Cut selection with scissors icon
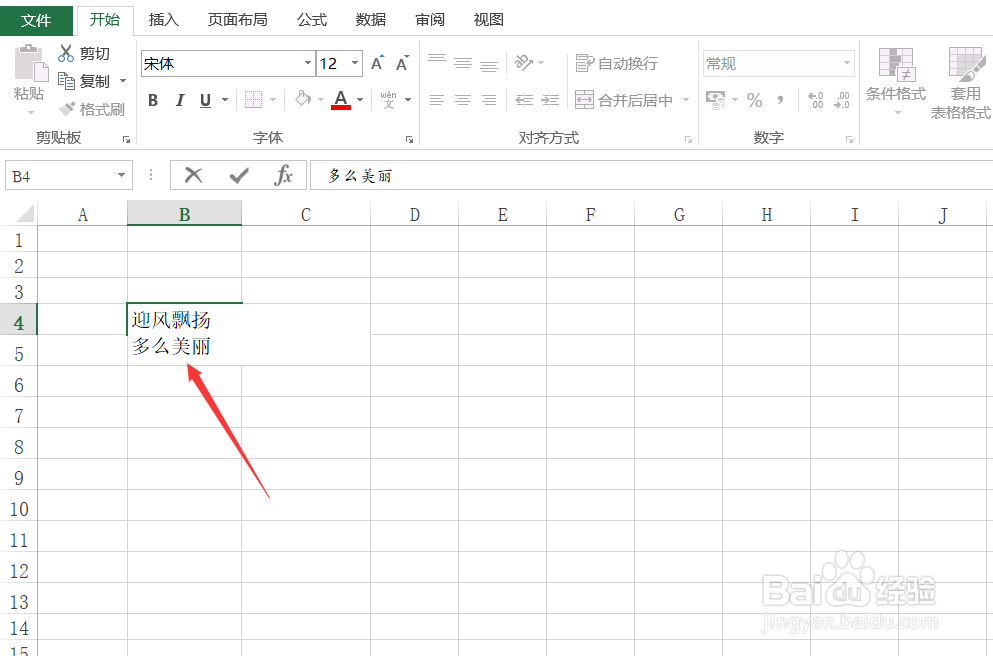 point(66,53)
